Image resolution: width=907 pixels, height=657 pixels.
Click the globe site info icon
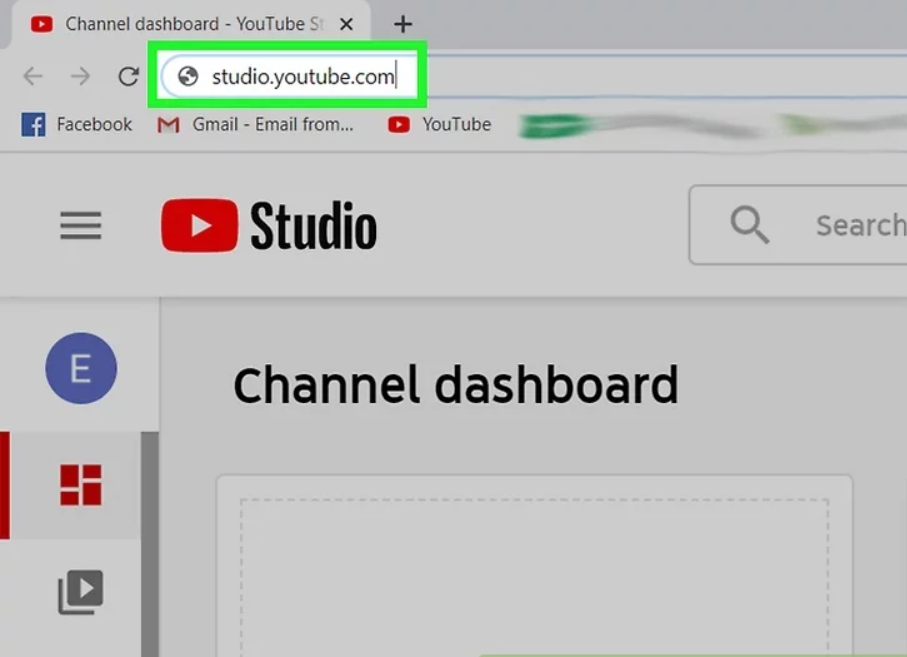tap(188, 76)
